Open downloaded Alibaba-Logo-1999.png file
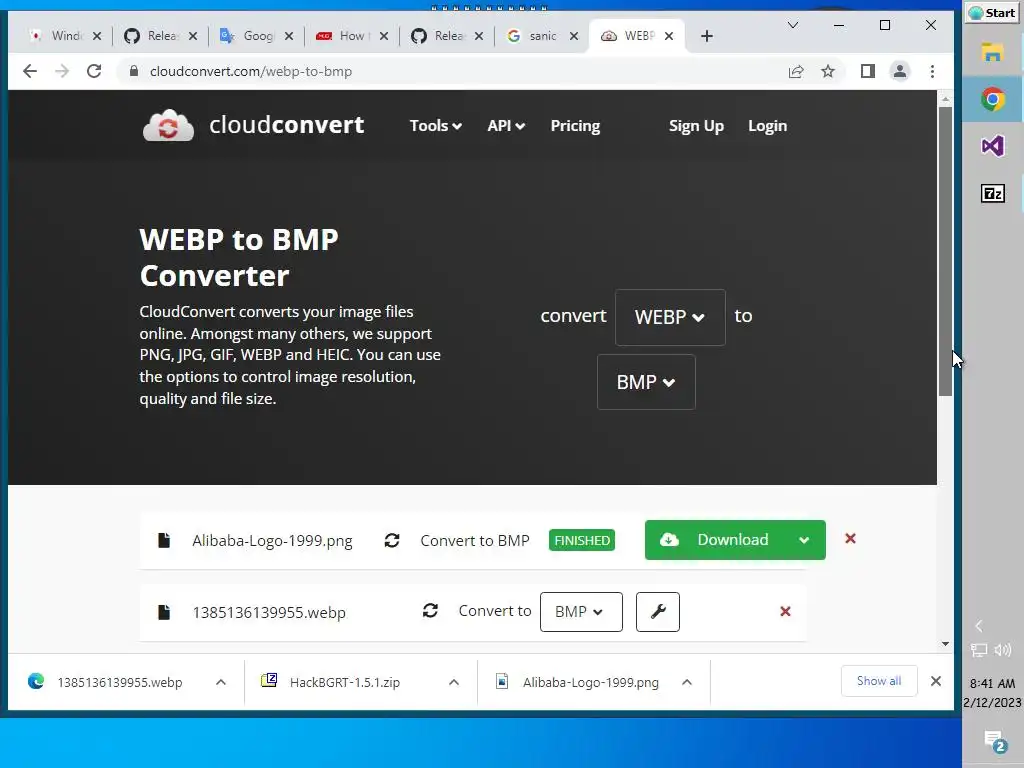 590,682
